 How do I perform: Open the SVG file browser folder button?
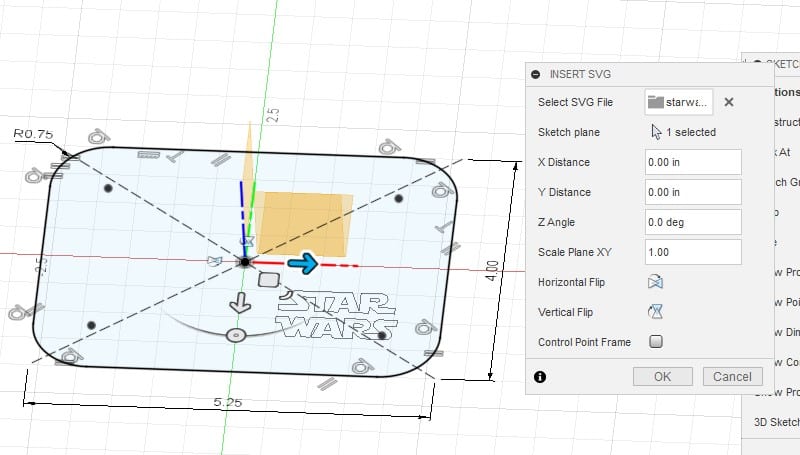pos(679,102)
